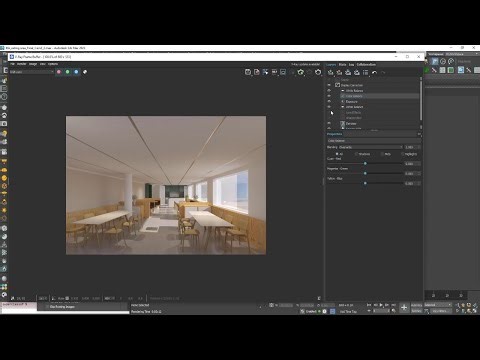Viewport: 480px width, 360px height.
Task: Click the Blending value spinner arrows
Action: [x=419, y=147]
